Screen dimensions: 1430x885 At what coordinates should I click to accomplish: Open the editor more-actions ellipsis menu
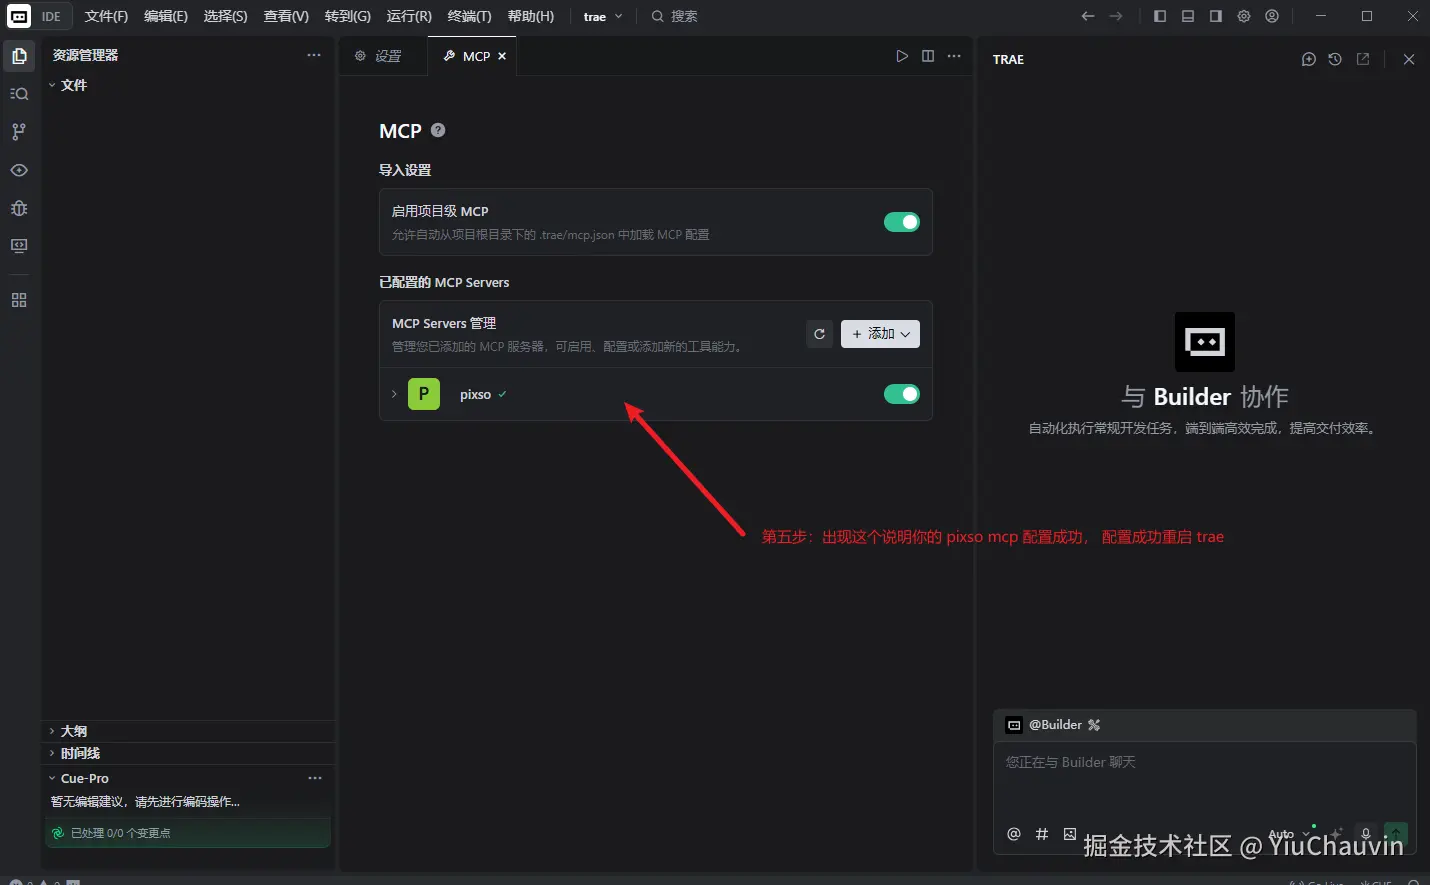pyautogui.click(x=954, y=56)
